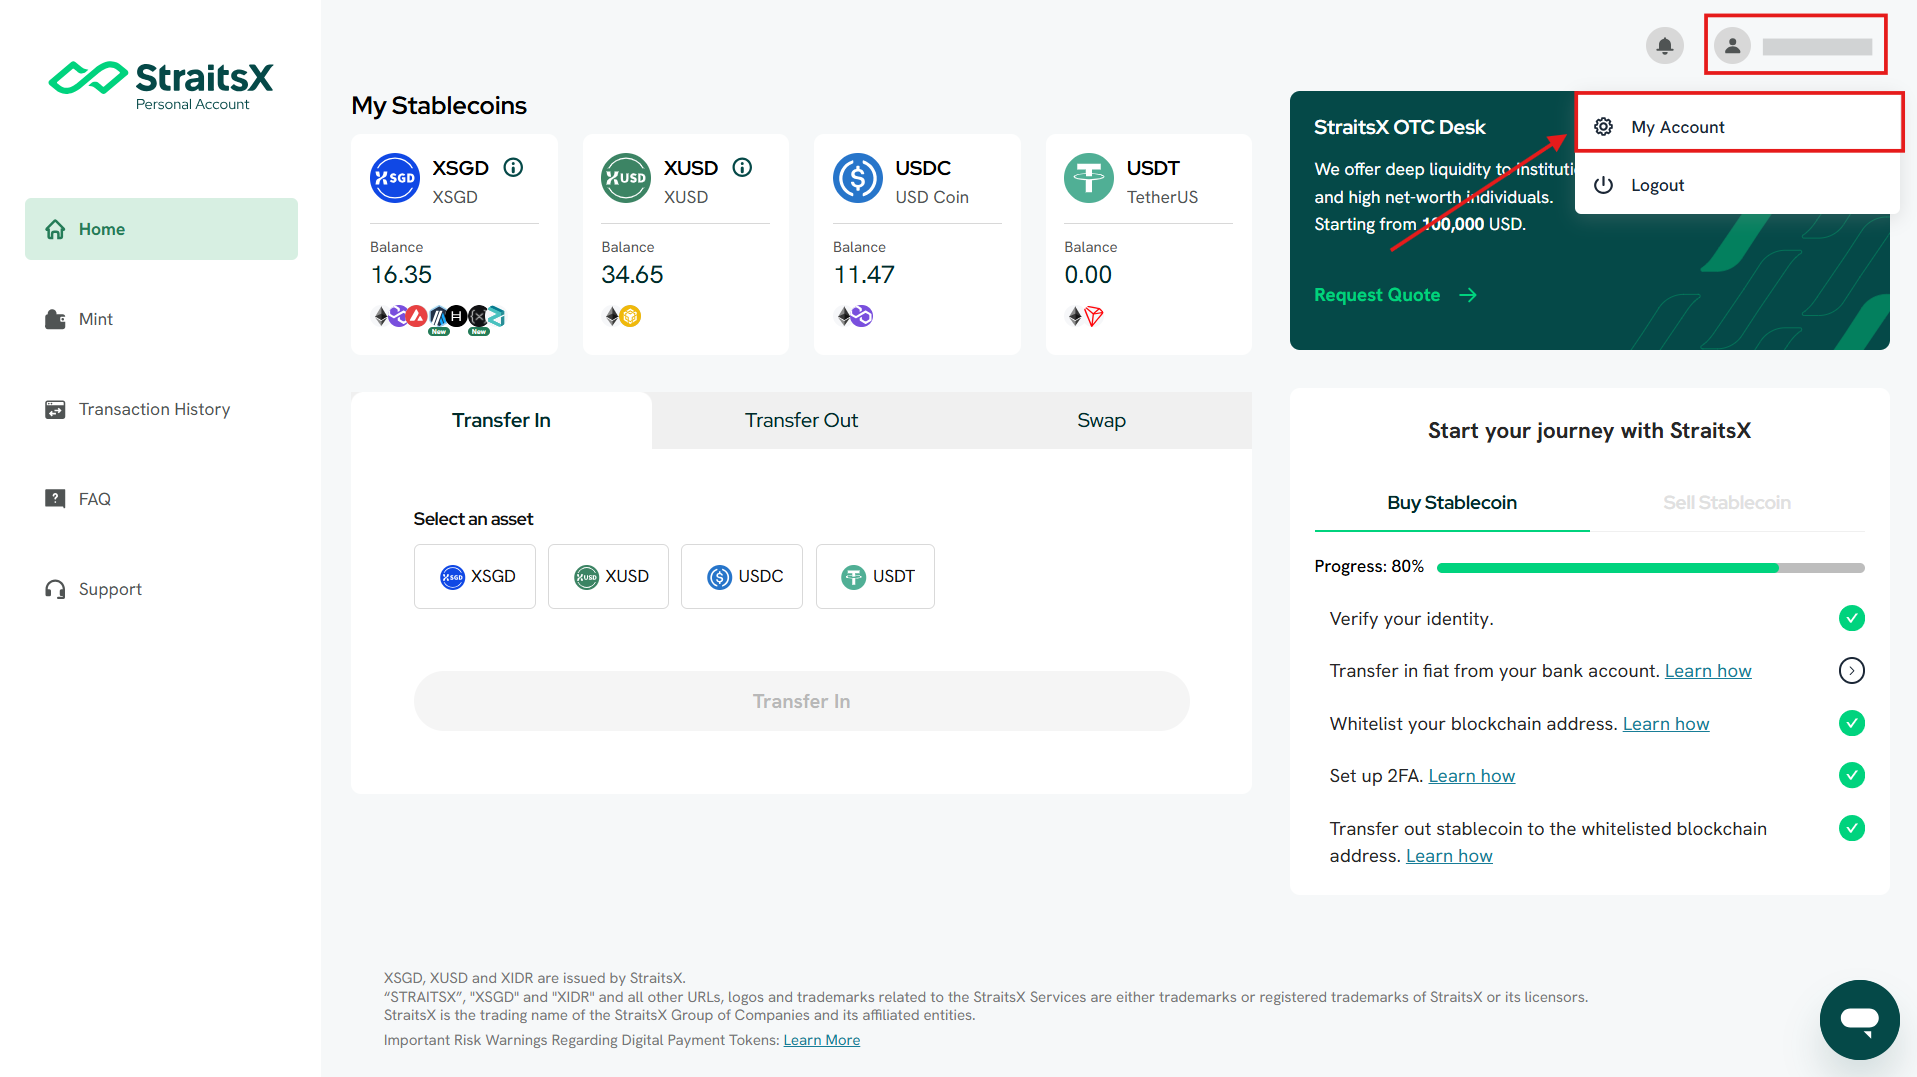Open the Mint menu item

tap(161, 319)
